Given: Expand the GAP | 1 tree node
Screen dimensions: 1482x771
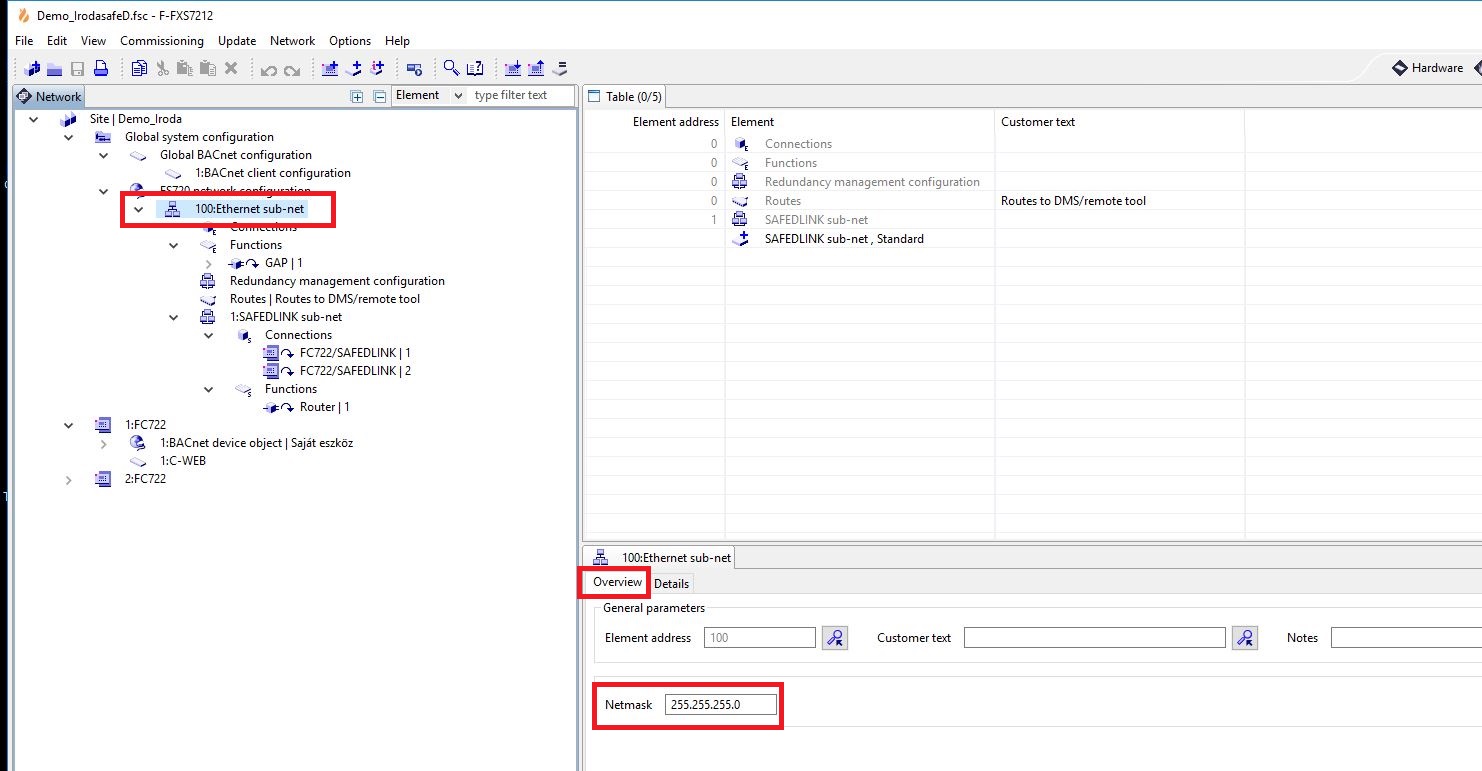Looking at the screenshot, I should tap(208, 263).
